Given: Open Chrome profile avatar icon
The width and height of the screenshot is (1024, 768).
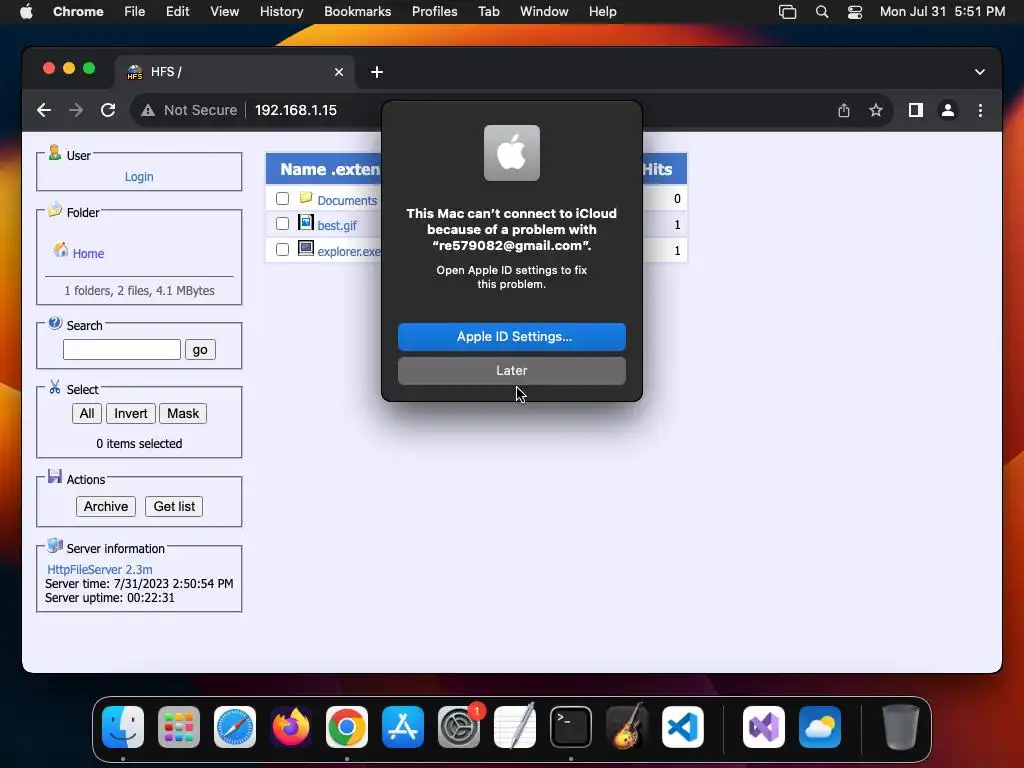Looking at the screenshot, I should [948, 110].
